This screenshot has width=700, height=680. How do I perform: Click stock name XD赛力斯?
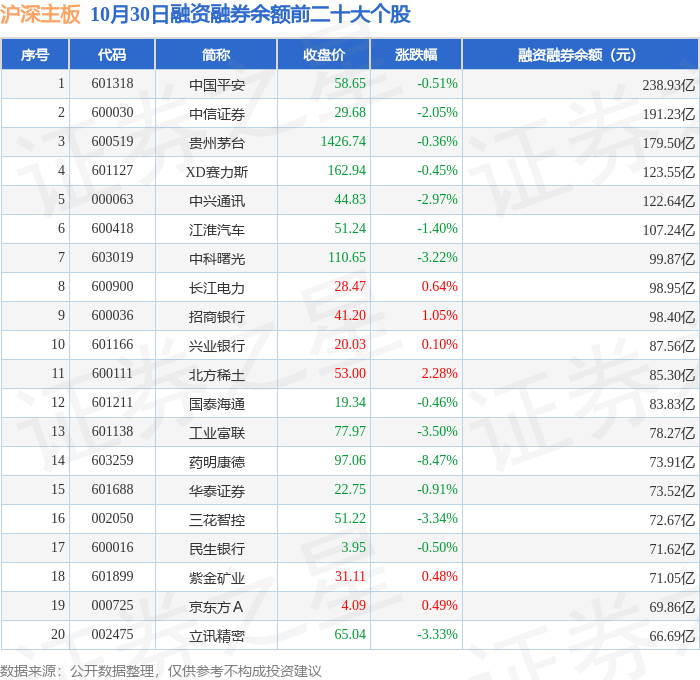click(217, 172)
